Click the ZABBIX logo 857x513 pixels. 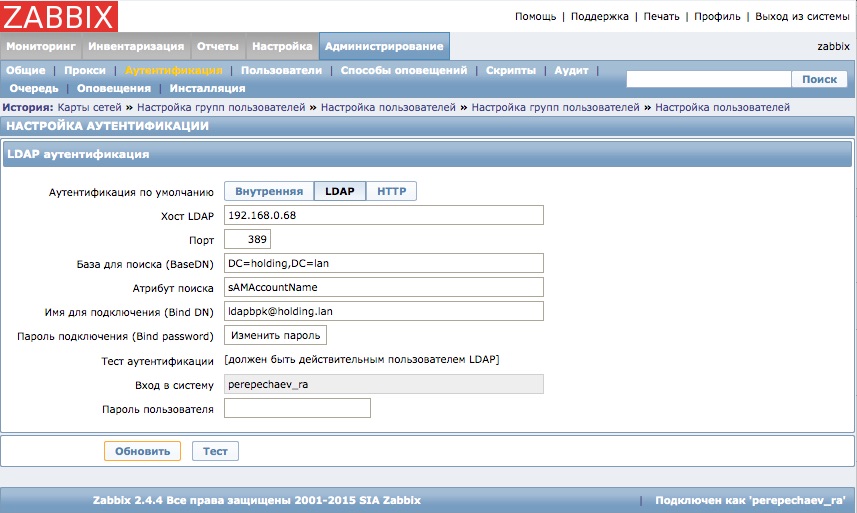(x=60, y=16)
